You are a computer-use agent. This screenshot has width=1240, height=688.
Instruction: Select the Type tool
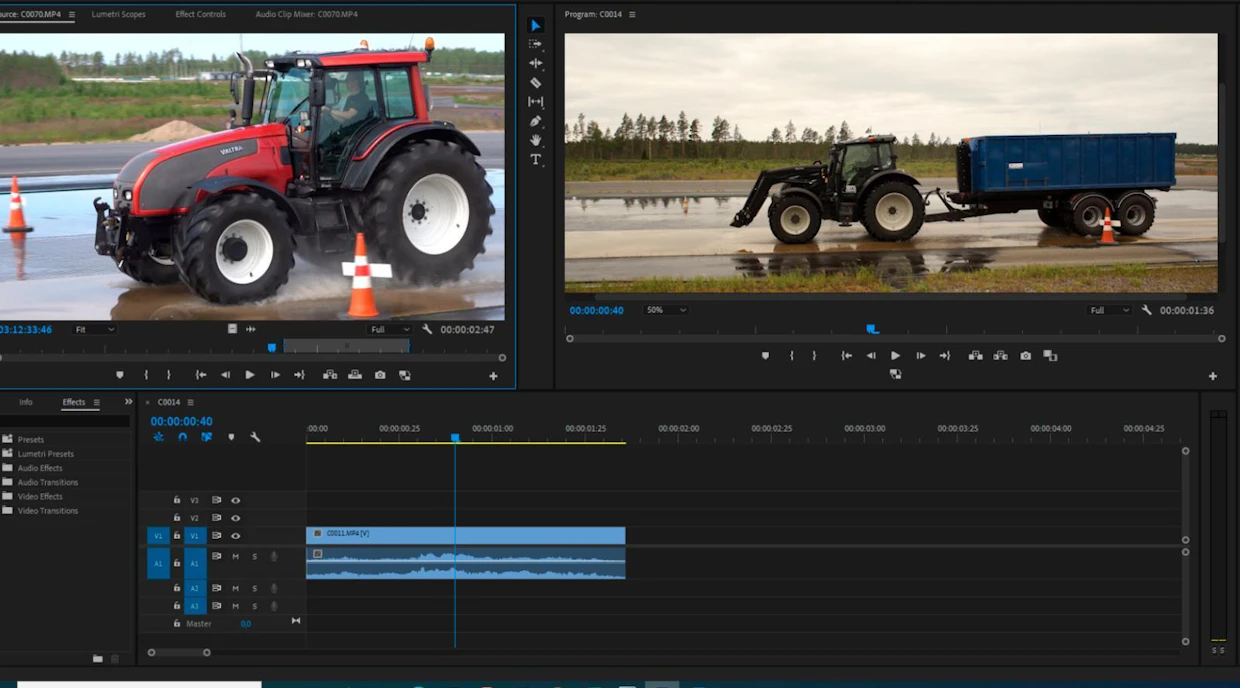535,159
